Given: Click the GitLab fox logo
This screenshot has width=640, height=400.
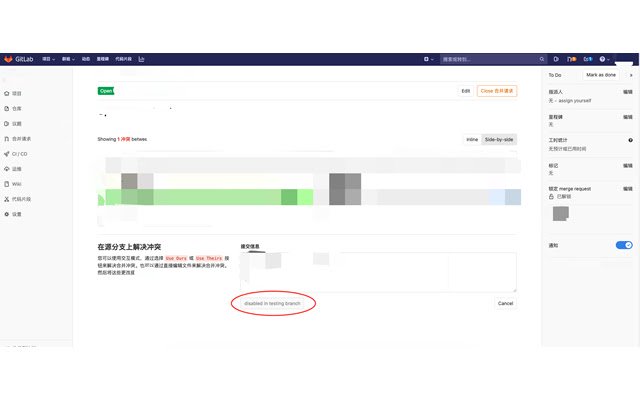Looking at the screenshot, I should [8, 59].
